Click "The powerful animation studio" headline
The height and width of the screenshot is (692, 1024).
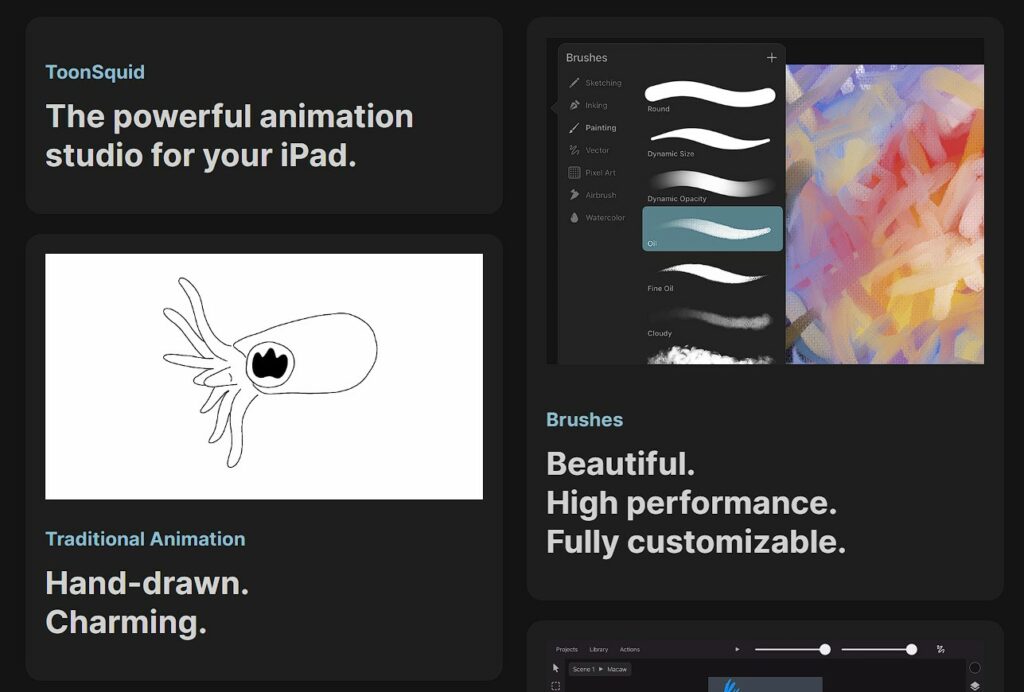[x=229, y=136]
